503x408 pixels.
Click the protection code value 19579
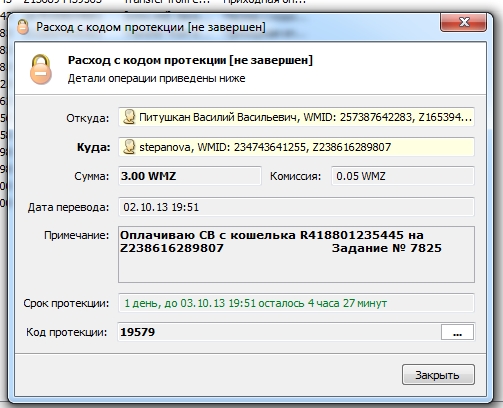coord(137,332)
